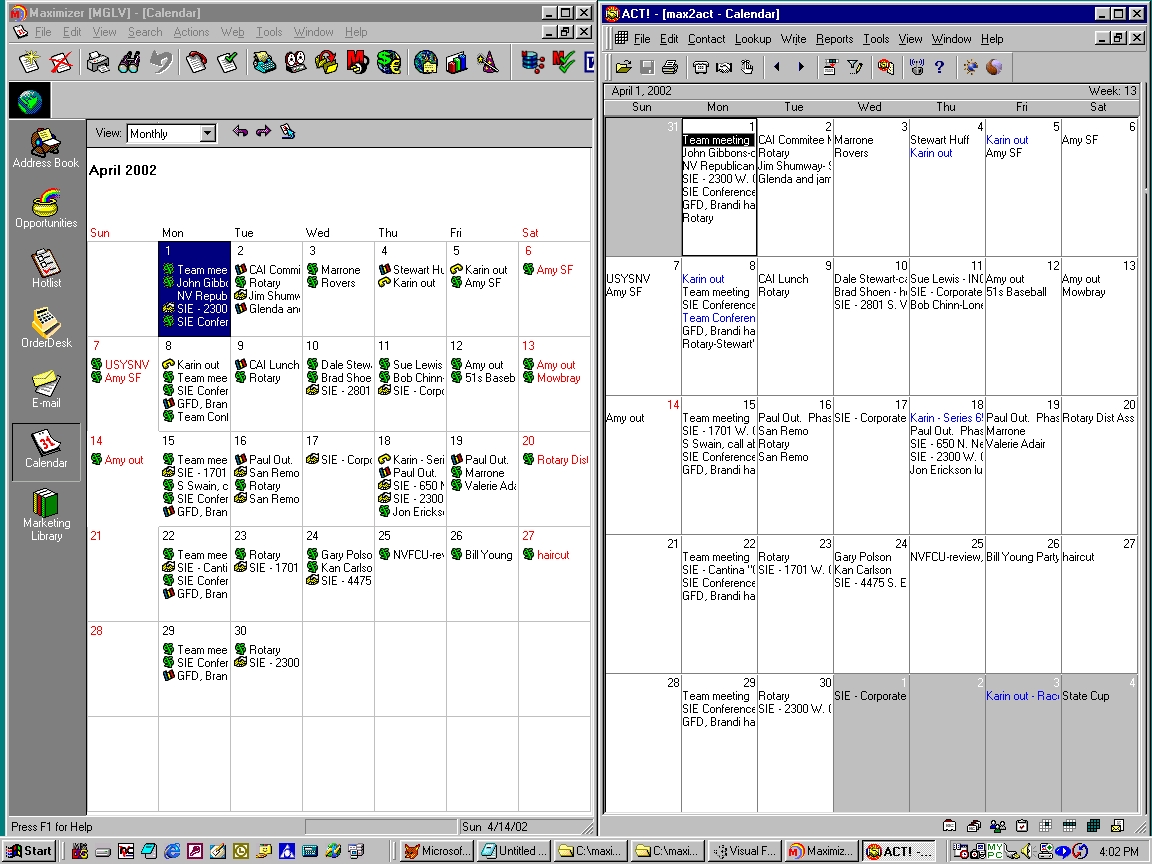Click the telephone call icon in ACT! toolbar
This screenshot has width=1152, height=864.
click(x=700, y=68)
